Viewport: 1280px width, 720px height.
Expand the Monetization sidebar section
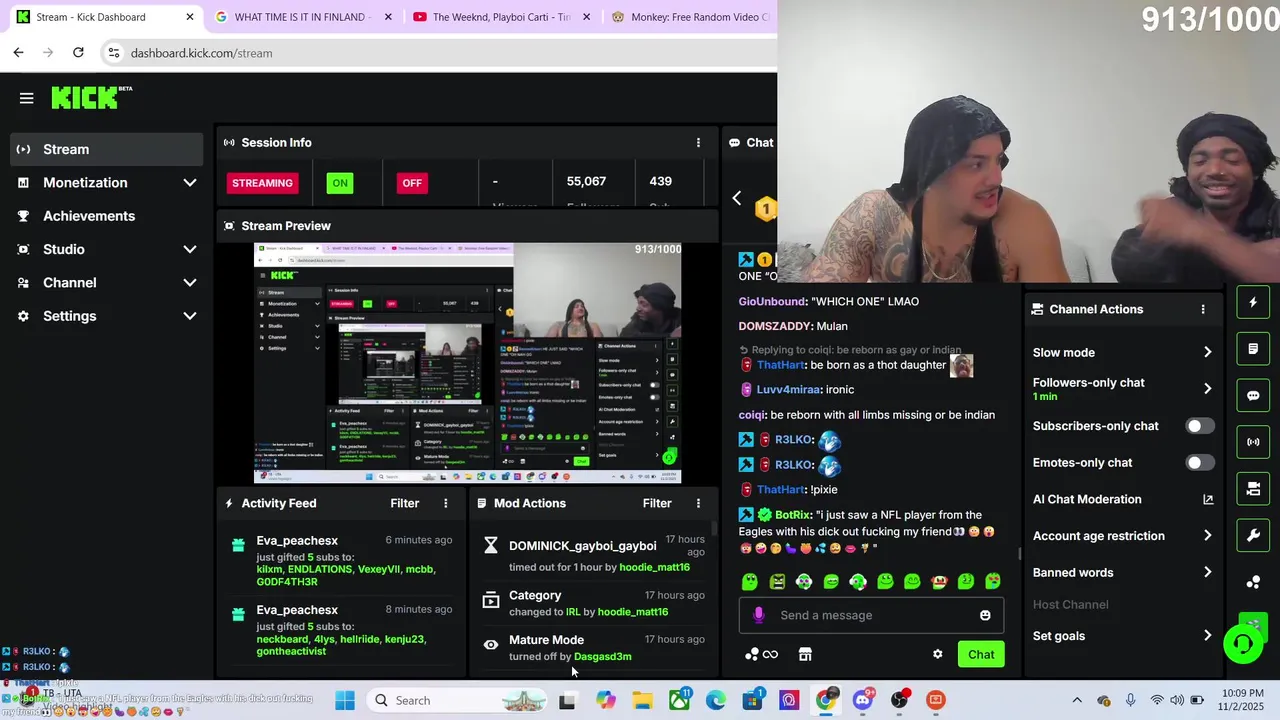(190, 183)
